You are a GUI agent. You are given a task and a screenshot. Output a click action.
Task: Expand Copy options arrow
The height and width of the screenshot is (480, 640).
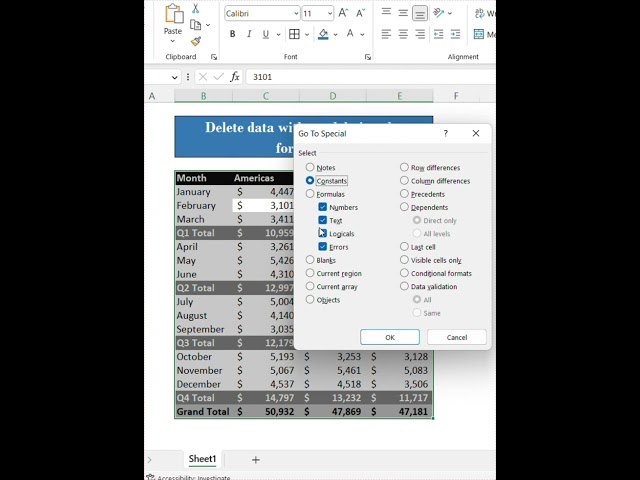(x=208, y=25)
